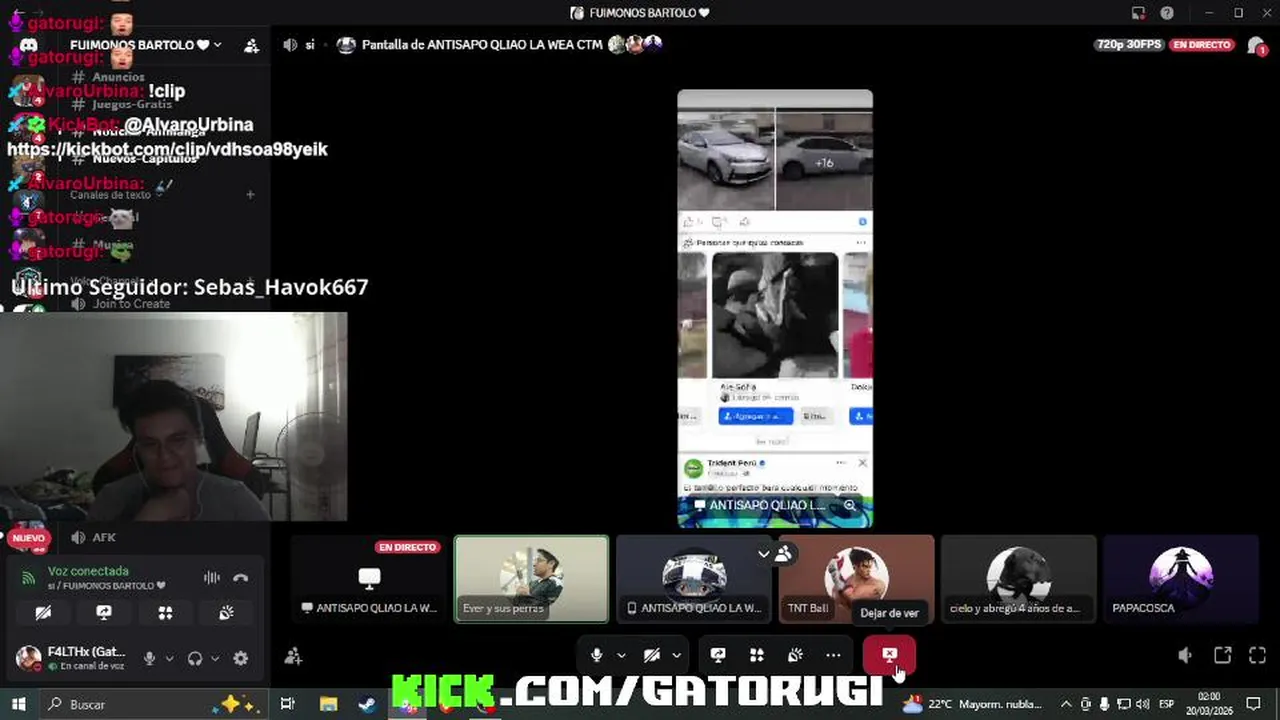Expand camera options arrow in call controls
1280x720 pixels.
[677, 655]
